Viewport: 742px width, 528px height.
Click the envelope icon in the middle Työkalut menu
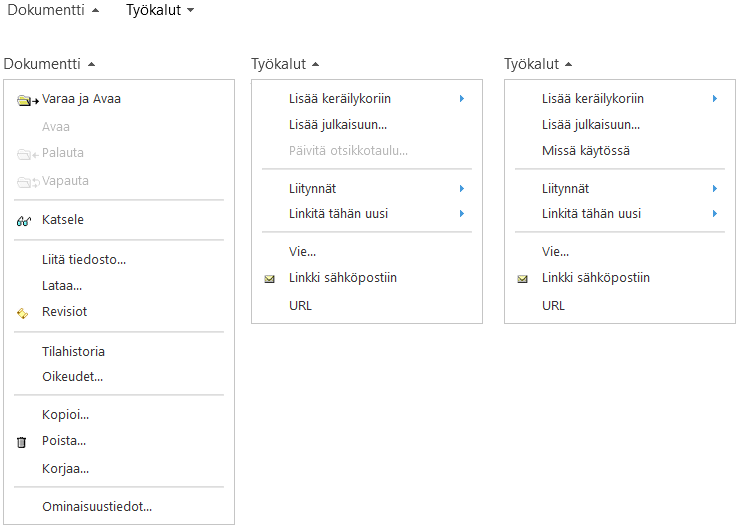click(269, 279)
